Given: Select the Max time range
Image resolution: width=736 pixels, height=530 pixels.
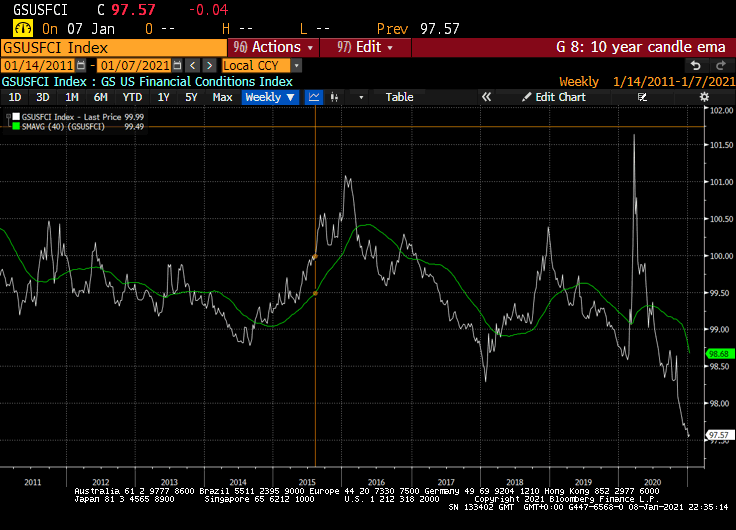Looking at the screenshot, I should click(x=222, y=97).
